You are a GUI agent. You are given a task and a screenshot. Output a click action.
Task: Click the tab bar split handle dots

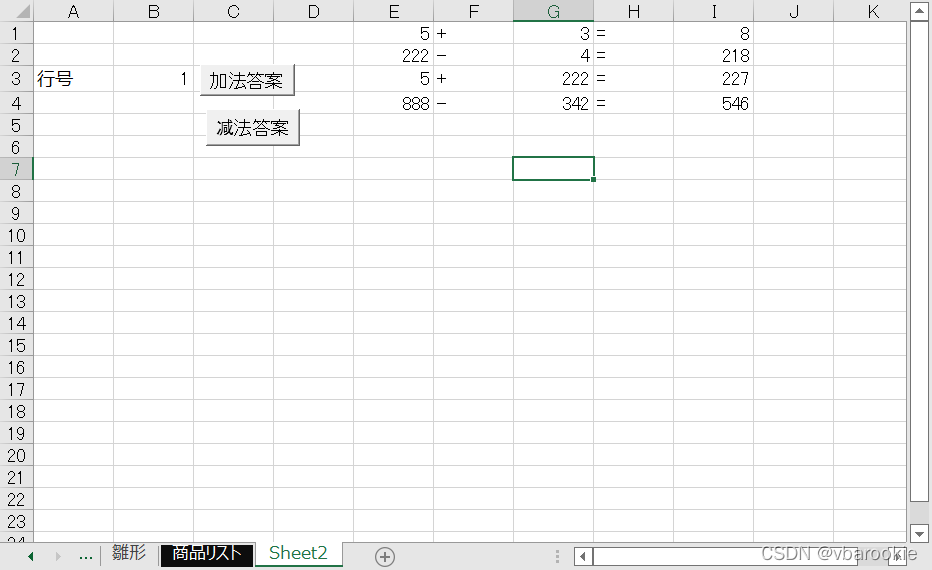click(x=557, y=556)
